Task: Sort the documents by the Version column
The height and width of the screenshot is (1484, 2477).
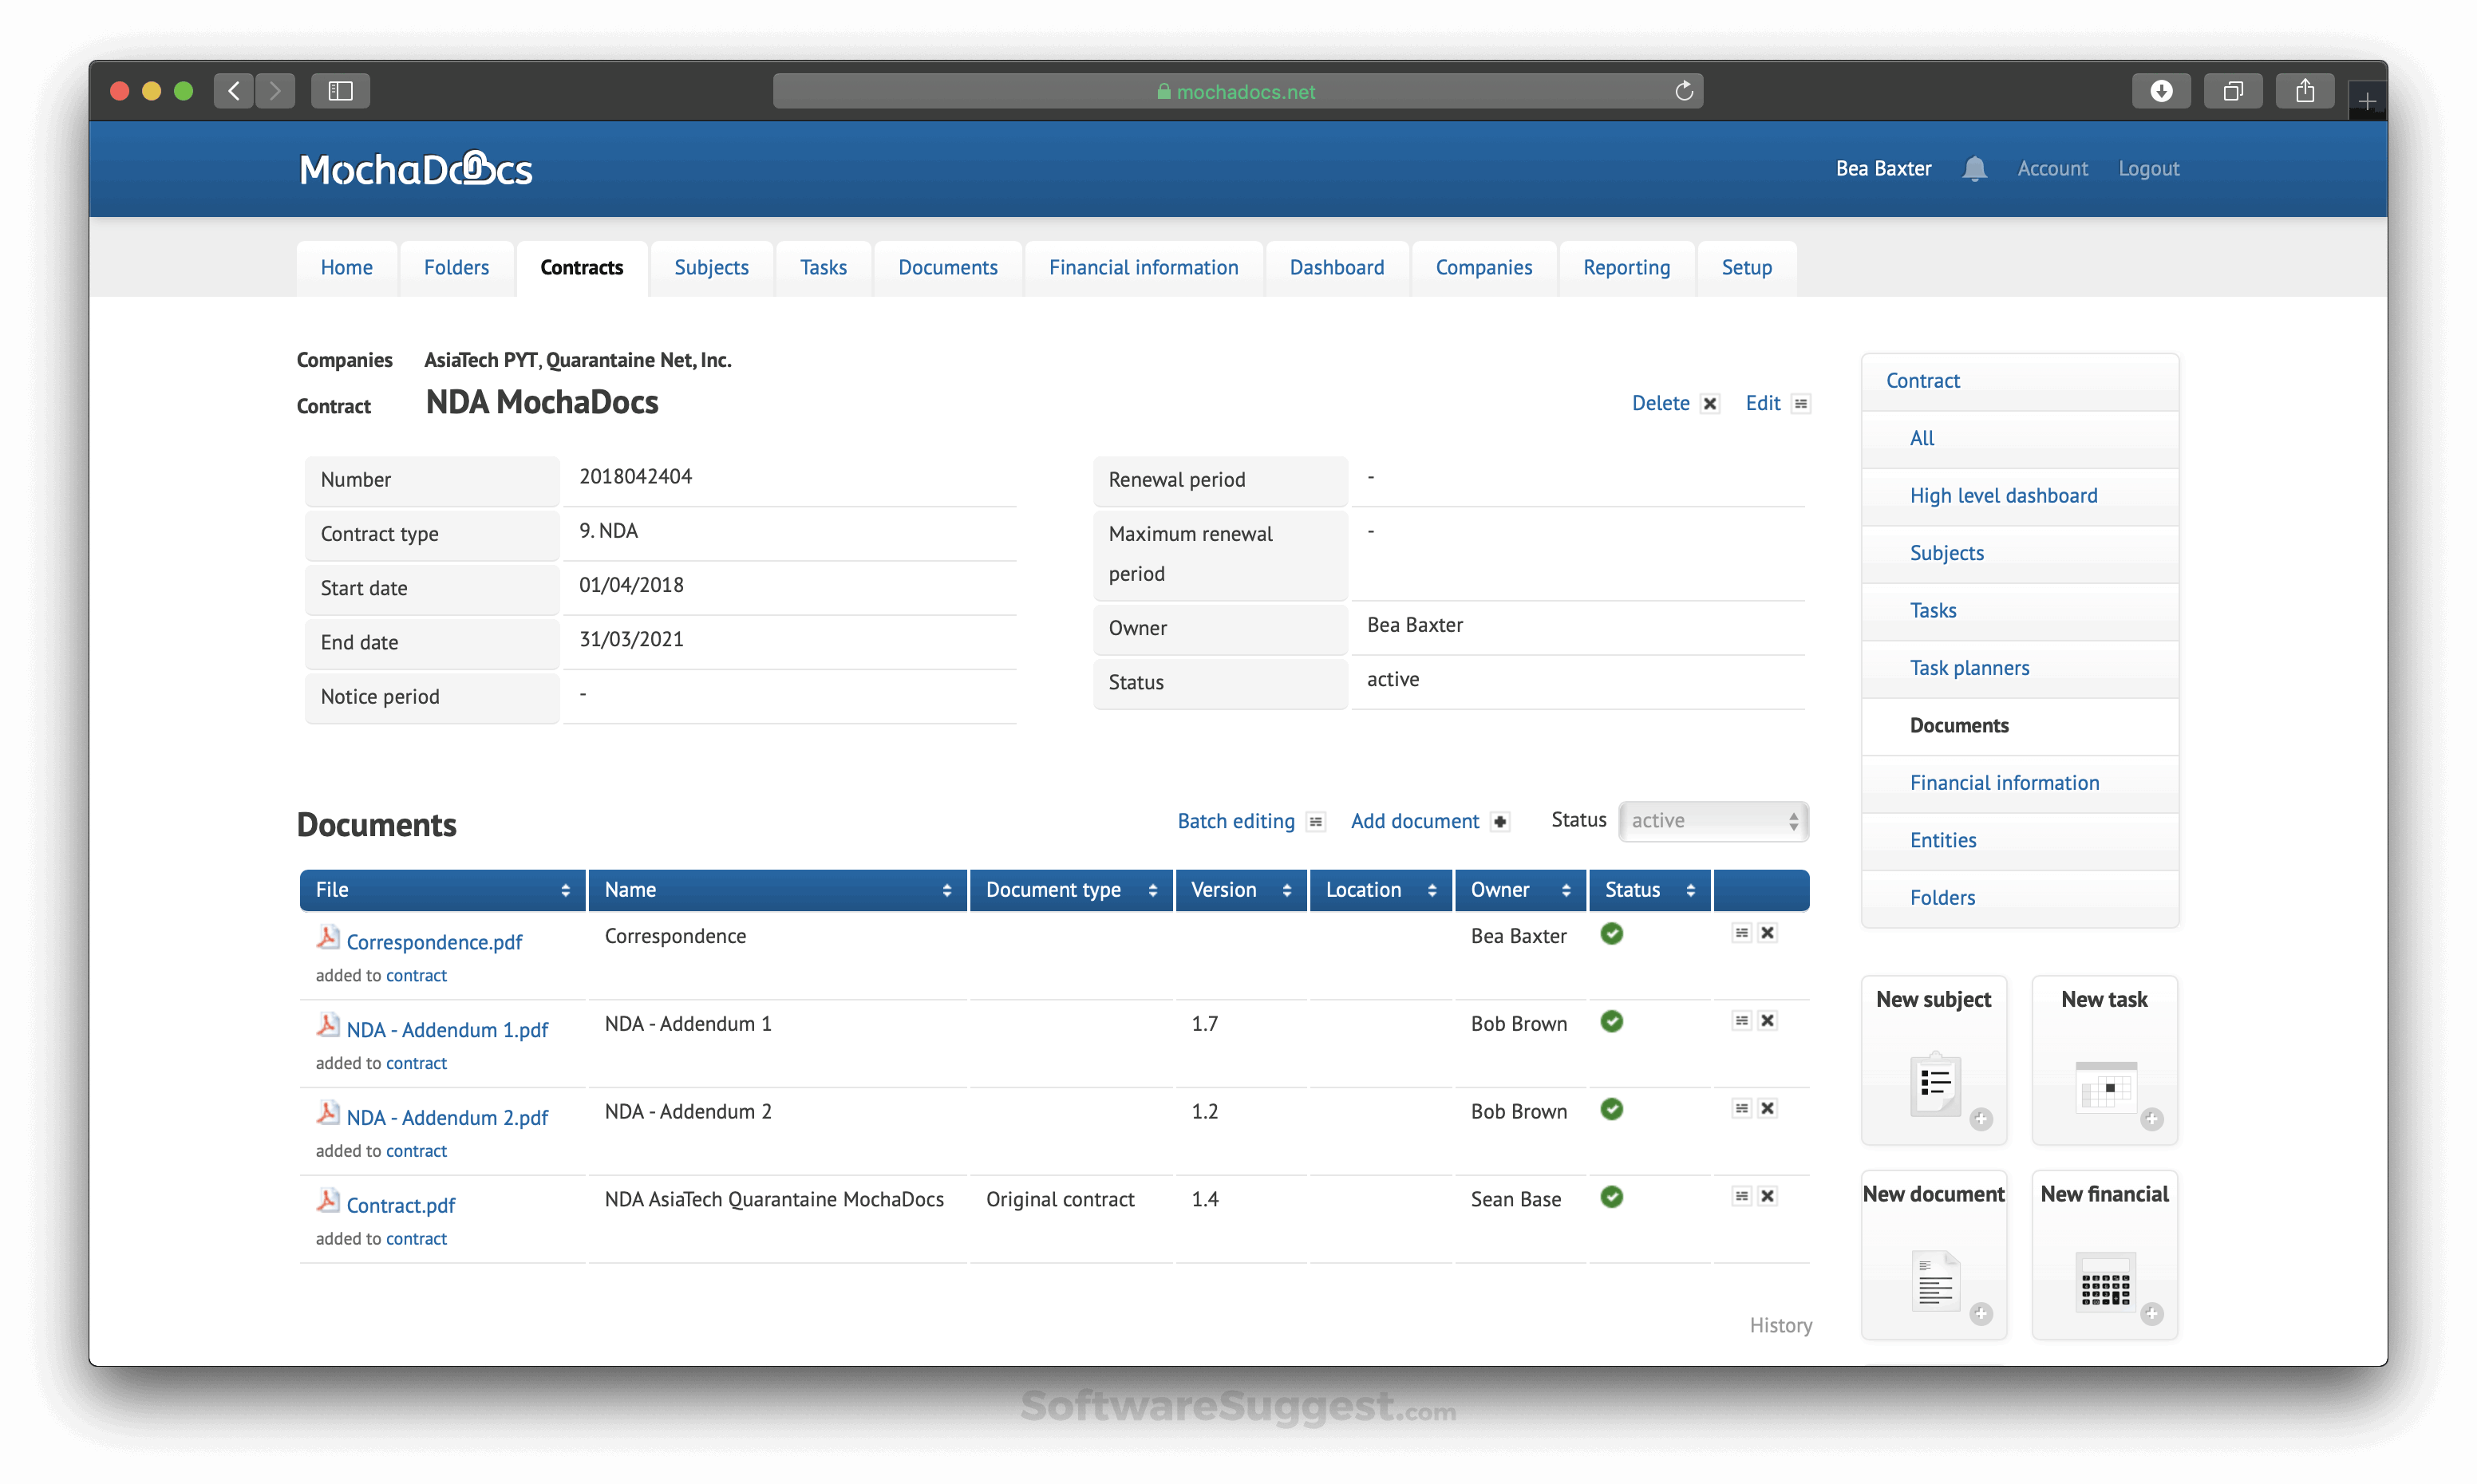Action: [x=1241, y=890]
